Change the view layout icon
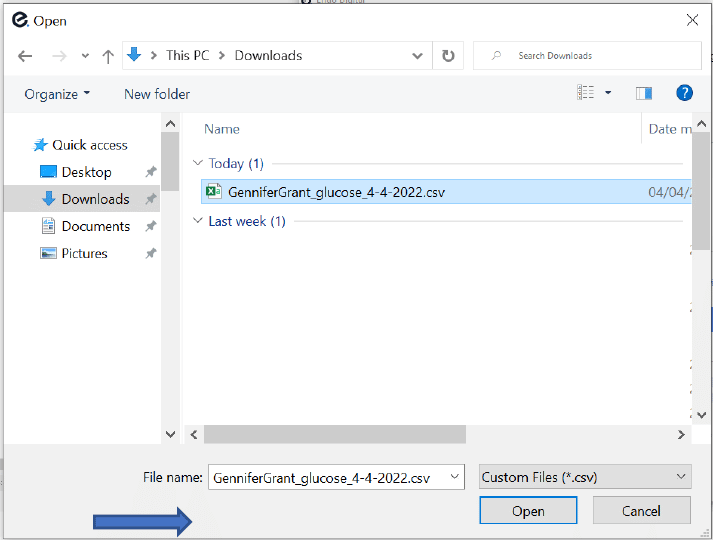Screen dimensions: 715x542 585,93
